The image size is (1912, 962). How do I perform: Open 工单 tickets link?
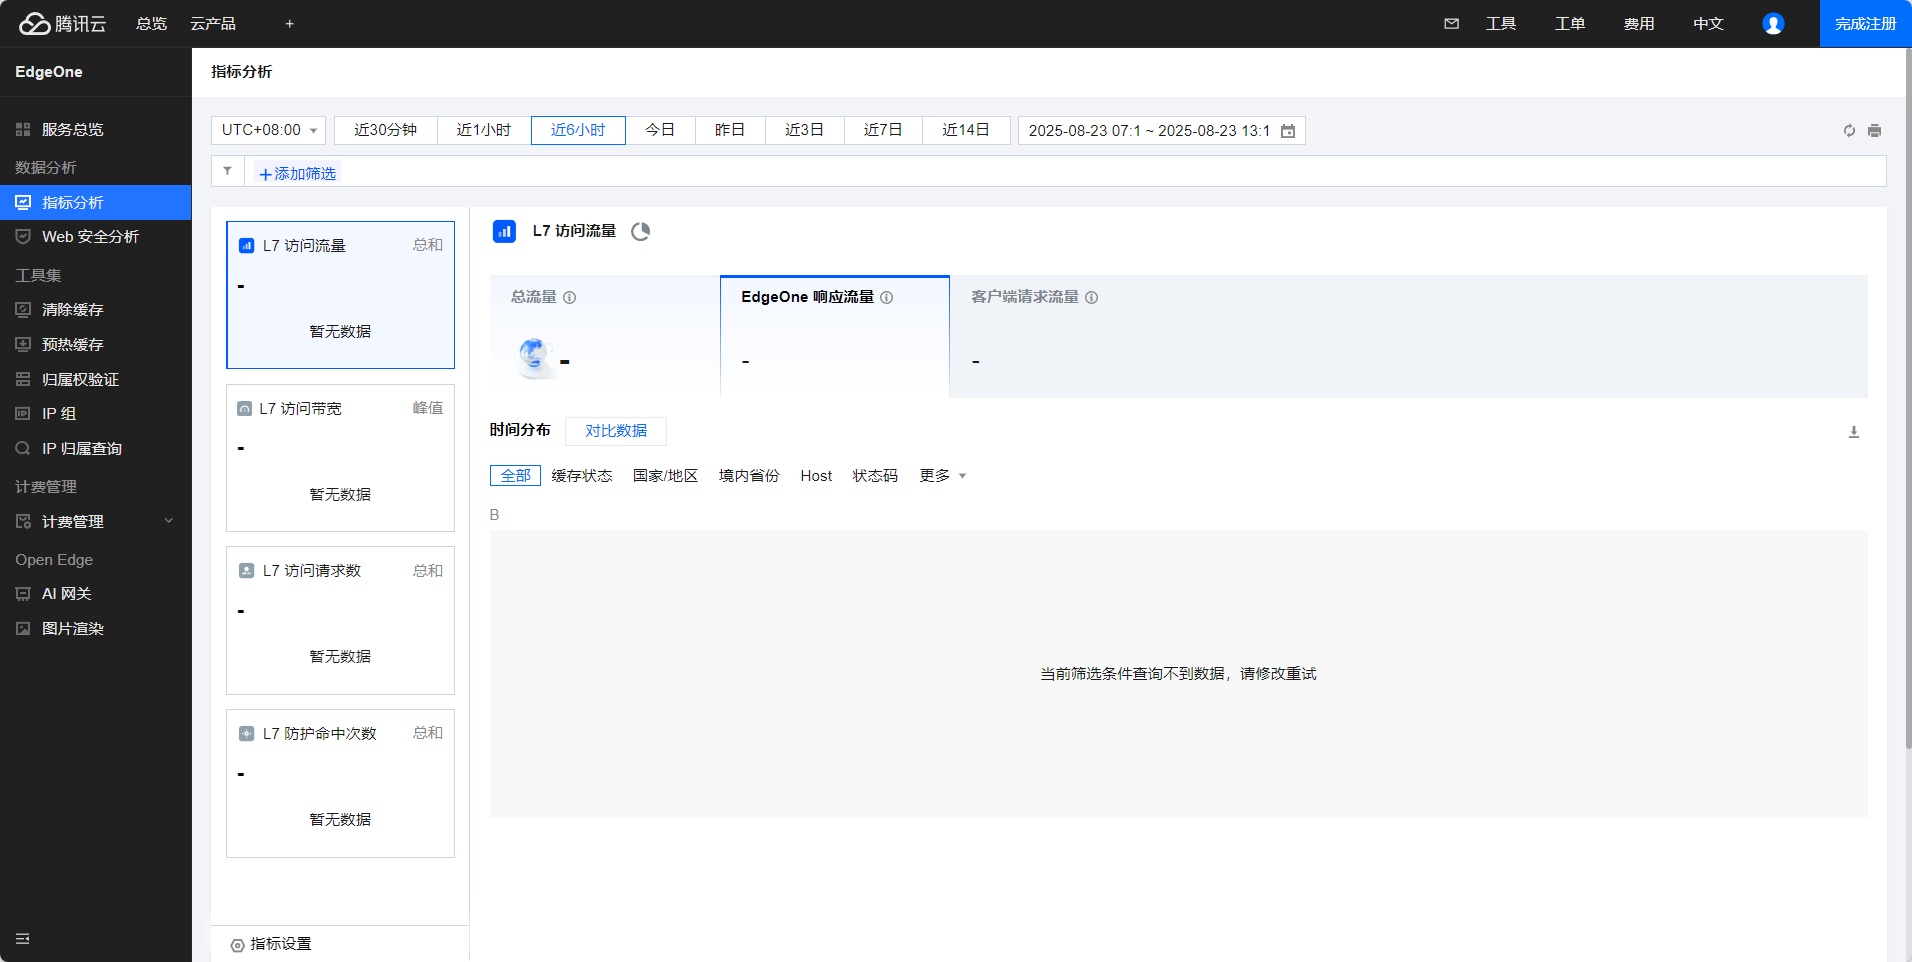click(1570, 24)
